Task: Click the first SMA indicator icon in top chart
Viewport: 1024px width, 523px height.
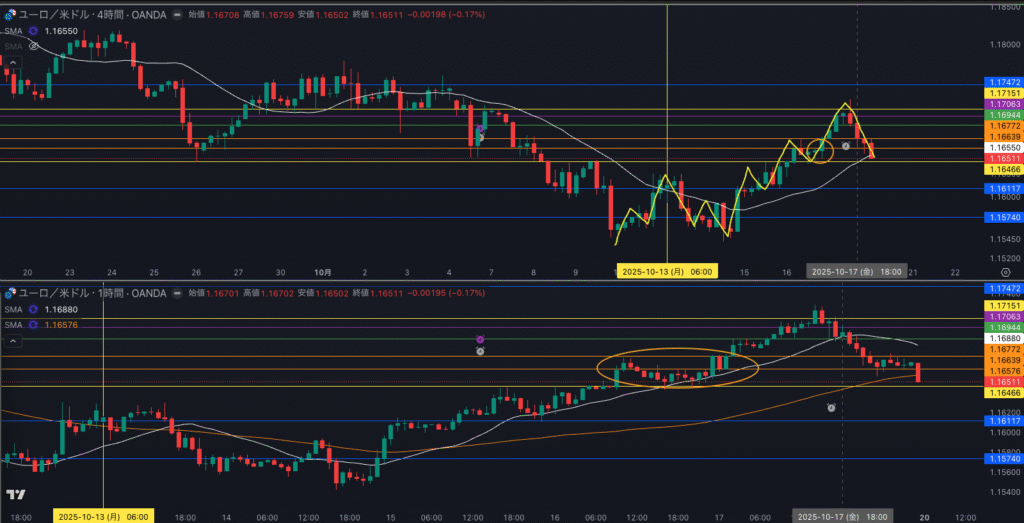Action: (x=32, y=31)
